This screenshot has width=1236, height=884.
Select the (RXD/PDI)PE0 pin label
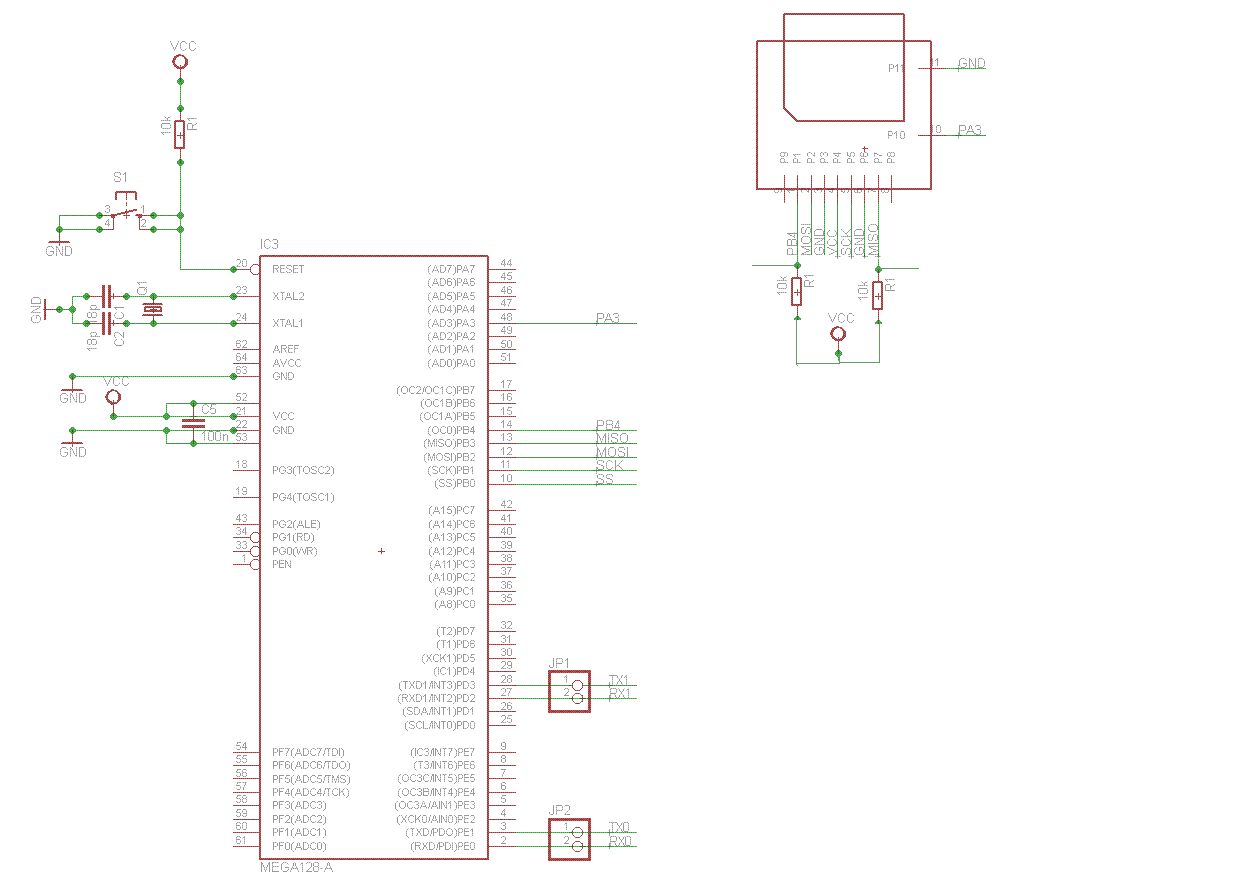coord(442,846)
